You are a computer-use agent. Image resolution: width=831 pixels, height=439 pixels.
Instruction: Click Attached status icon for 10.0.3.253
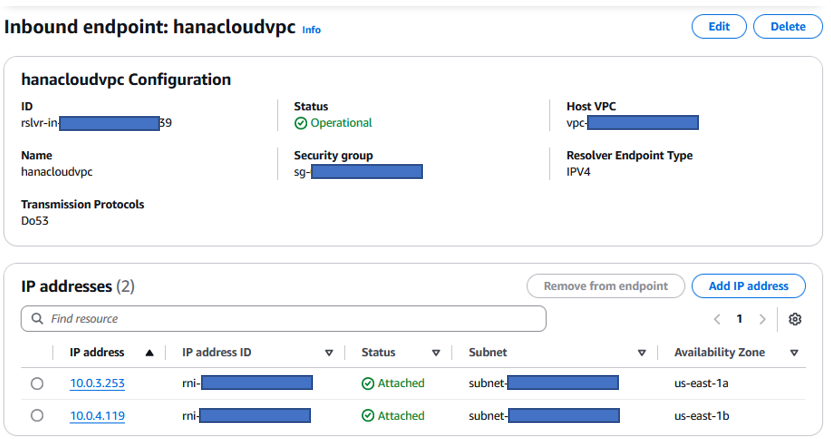(368, 383)
